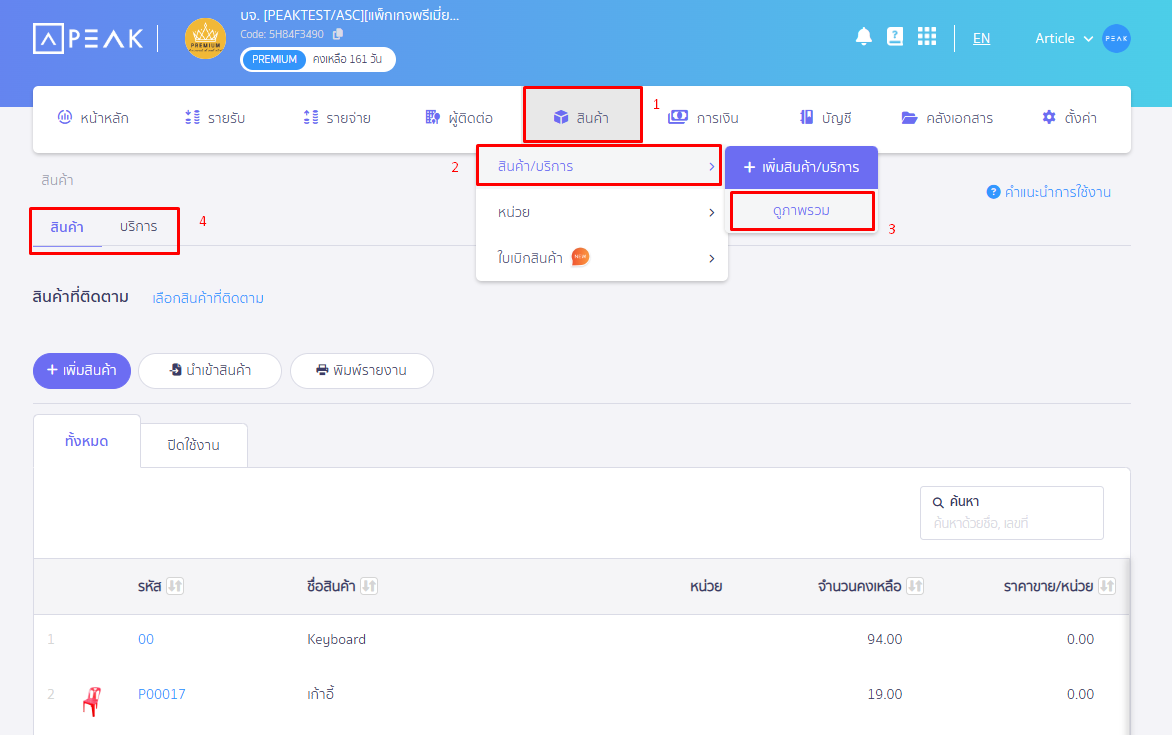Open the help guide book icon
Viewport: 1172px width, 735px height.
895,37
